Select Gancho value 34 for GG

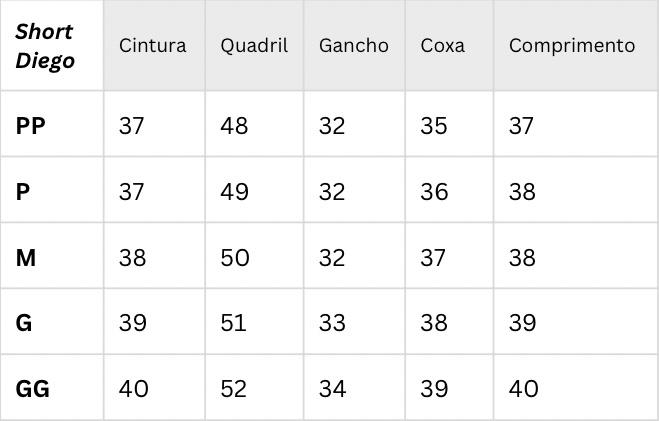coord(332,389)
